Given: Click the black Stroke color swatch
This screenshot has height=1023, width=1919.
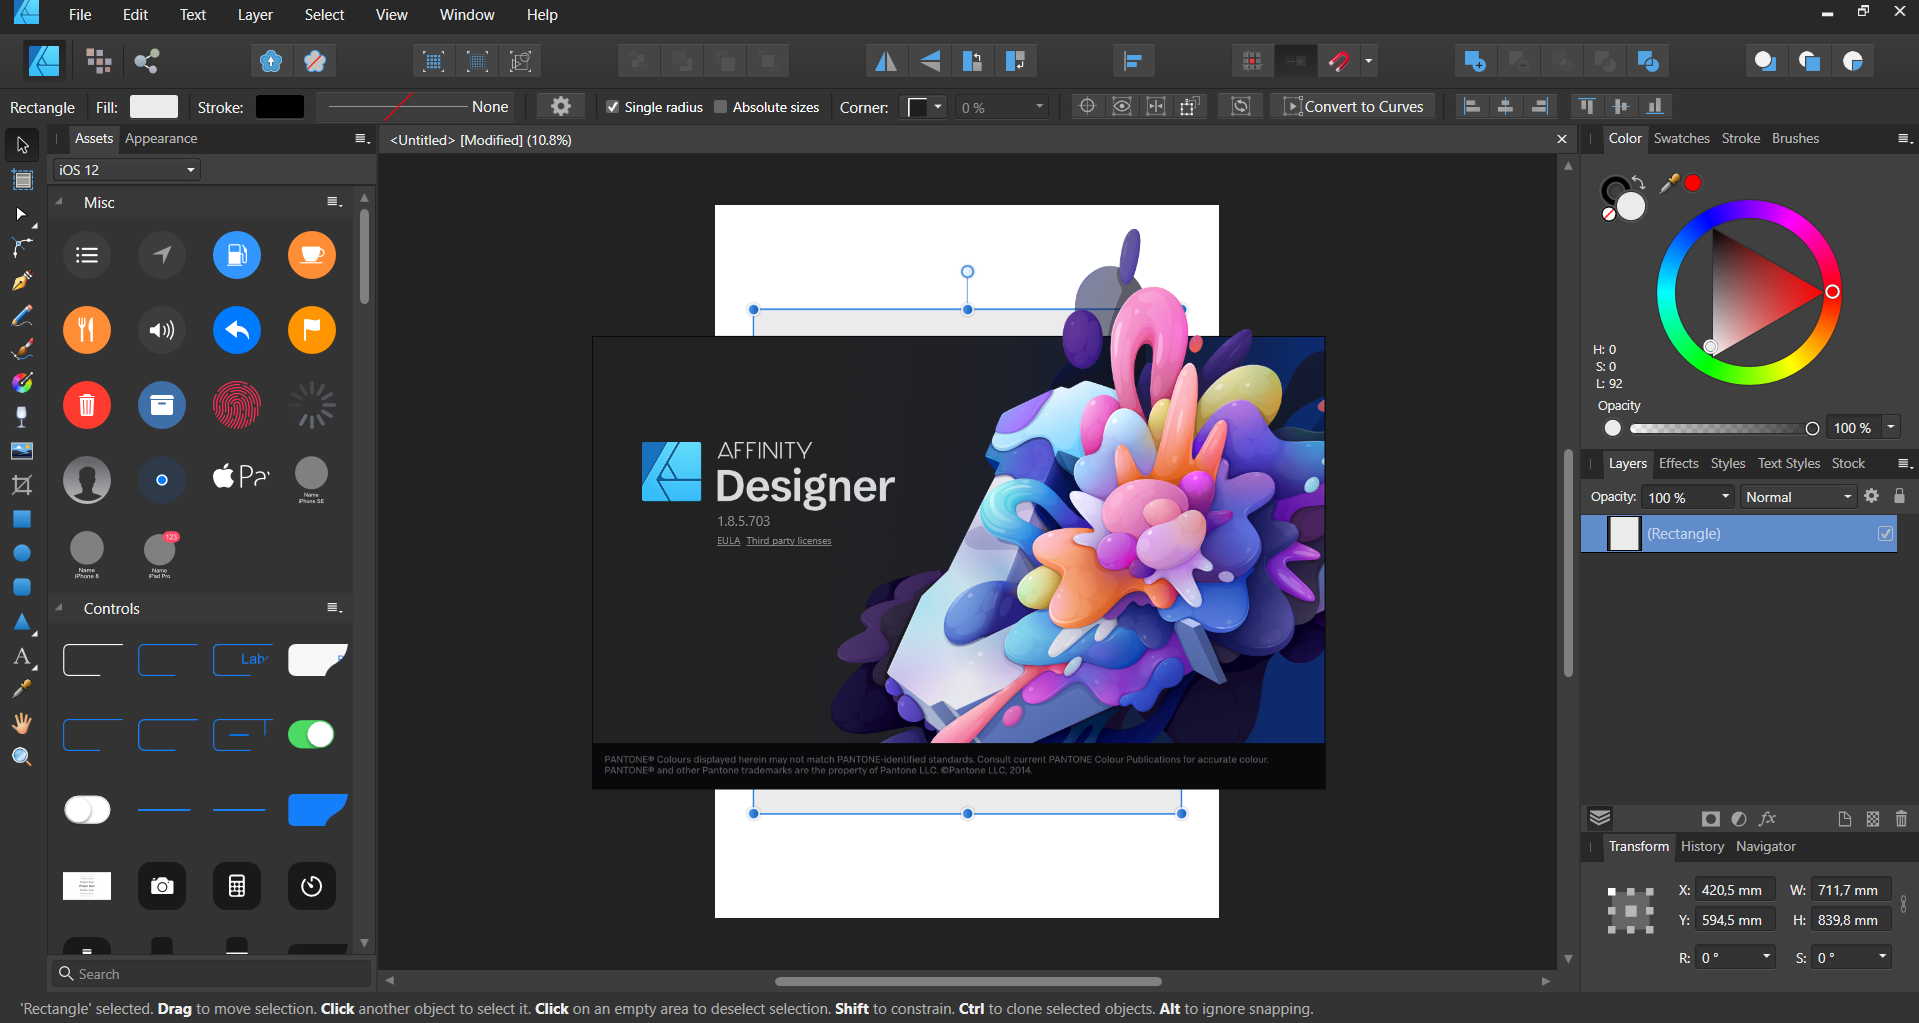Looking at the screenshot, I should [x=280, y=107].
